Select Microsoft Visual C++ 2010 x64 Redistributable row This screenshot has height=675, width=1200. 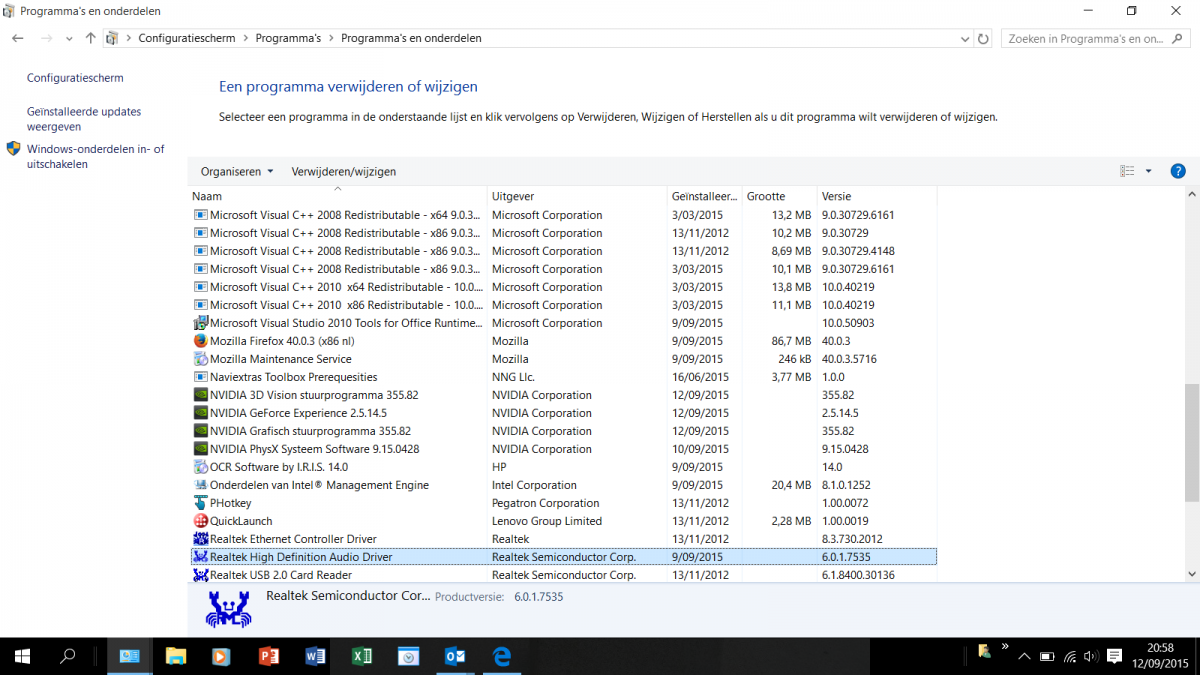(564, 287)
